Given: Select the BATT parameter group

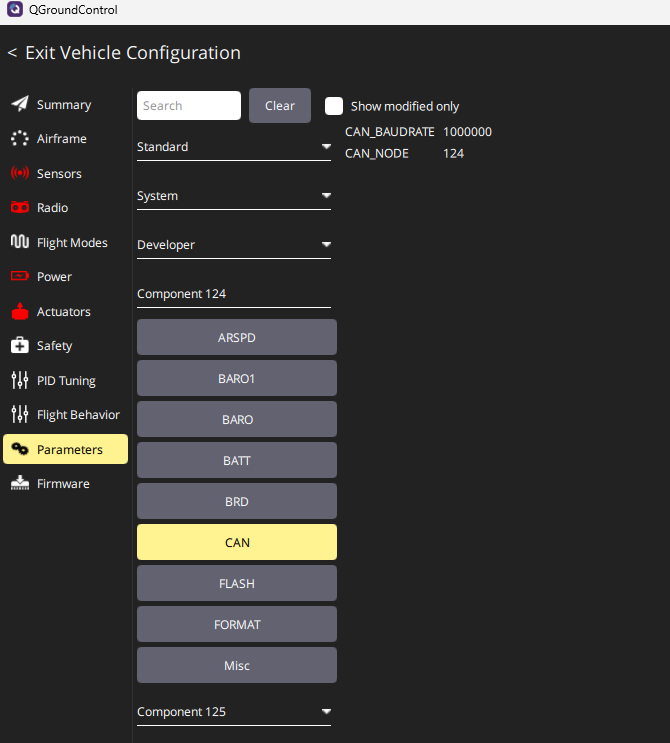Looking at the screenshot, I should [x=236, y=461].
